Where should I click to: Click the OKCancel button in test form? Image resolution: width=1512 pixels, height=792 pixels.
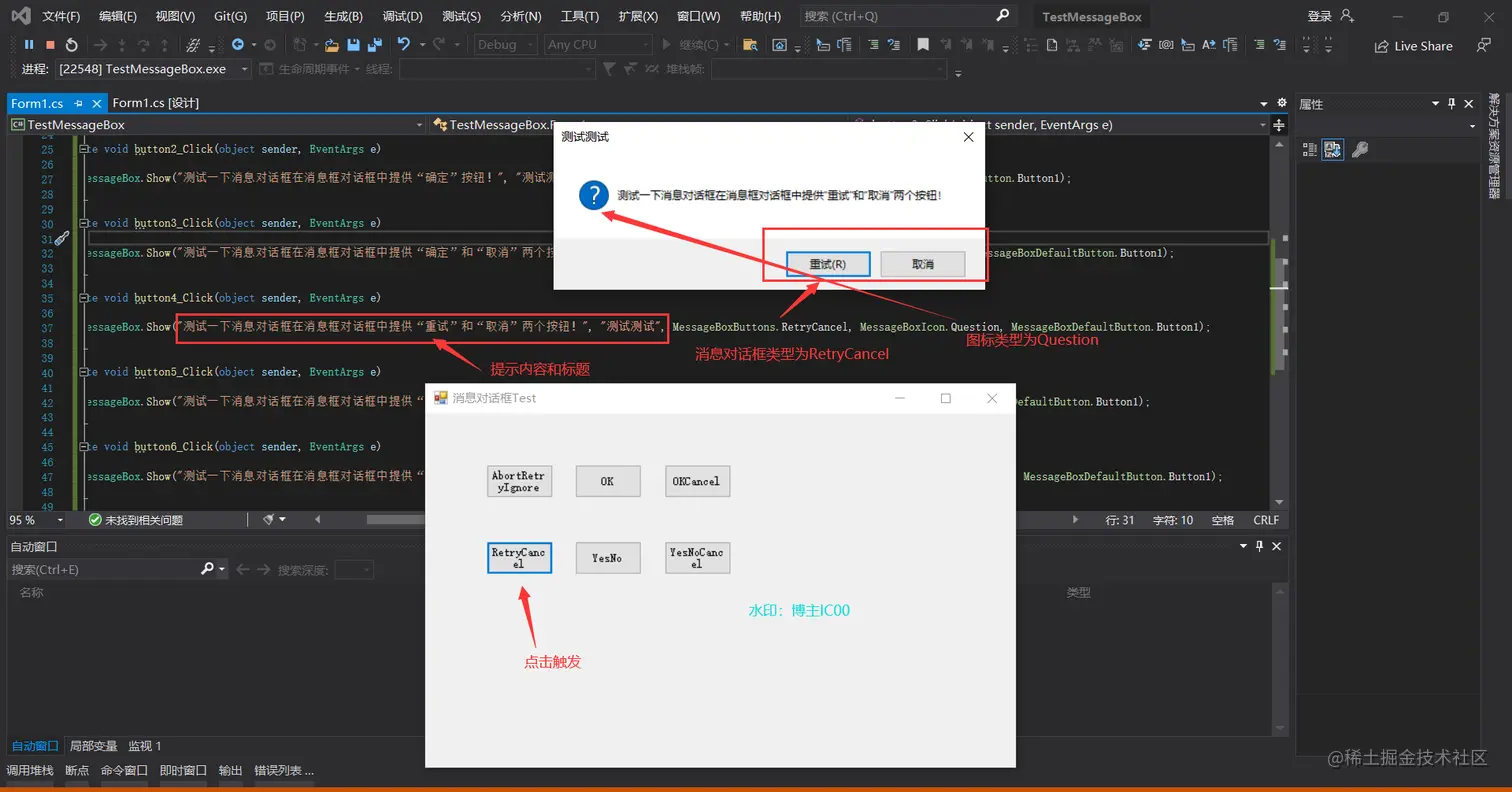click(698, 481)
